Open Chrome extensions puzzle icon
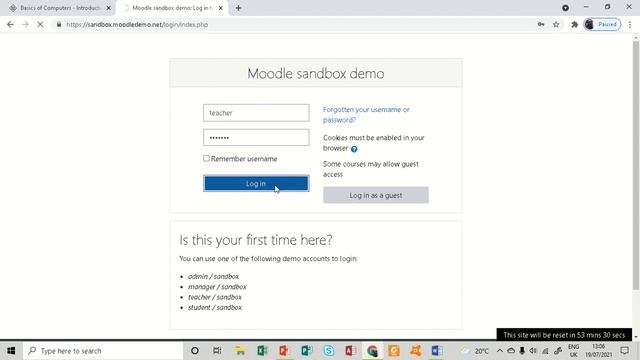This screenshot has width=640, height=360. tap(575, 24)
